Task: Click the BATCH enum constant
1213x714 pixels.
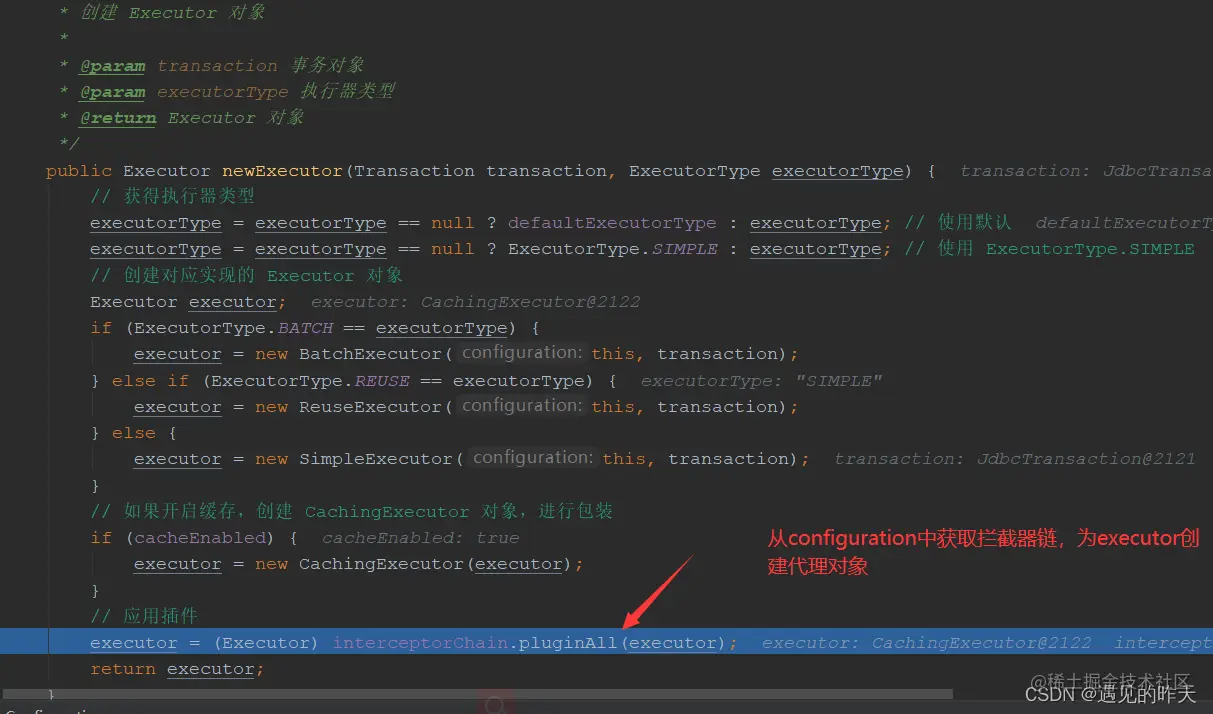Action: (305, 328)
